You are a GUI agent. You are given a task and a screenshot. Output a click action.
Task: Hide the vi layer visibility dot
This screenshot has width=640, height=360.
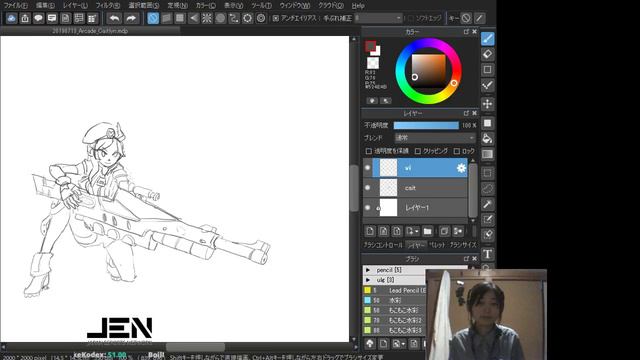367,168
